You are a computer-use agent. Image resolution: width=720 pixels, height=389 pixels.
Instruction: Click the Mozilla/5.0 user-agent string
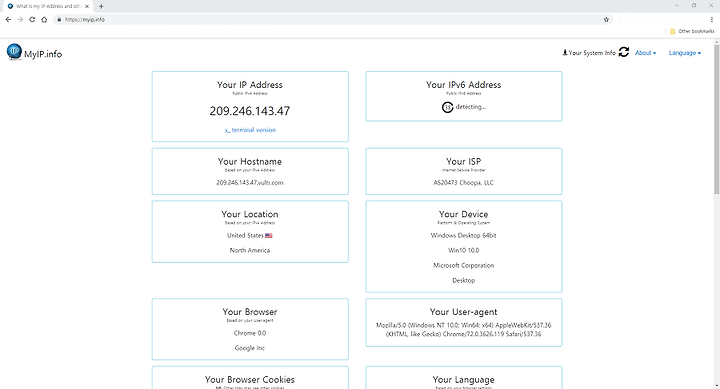tap(463, 329)
